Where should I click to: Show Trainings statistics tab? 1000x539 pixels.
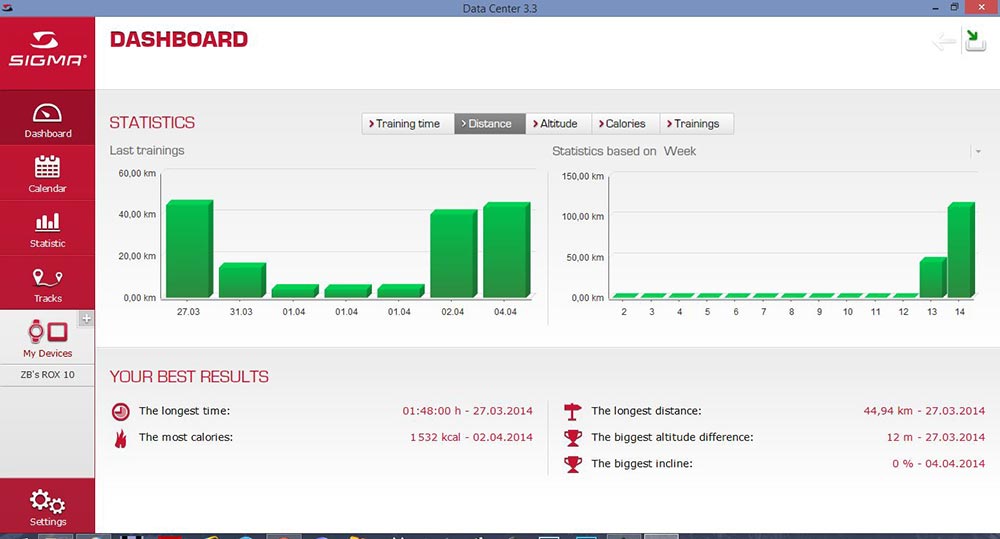[696, 124]
